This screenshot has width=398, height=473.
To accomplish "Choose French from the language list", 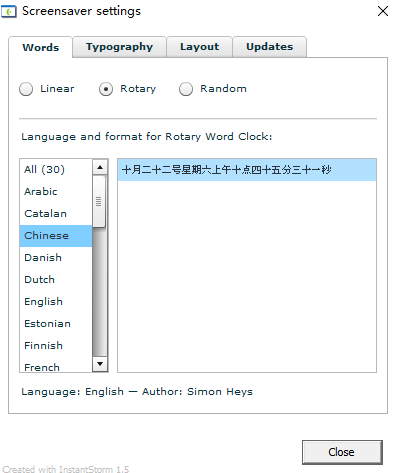I will (x=56, y=365).
